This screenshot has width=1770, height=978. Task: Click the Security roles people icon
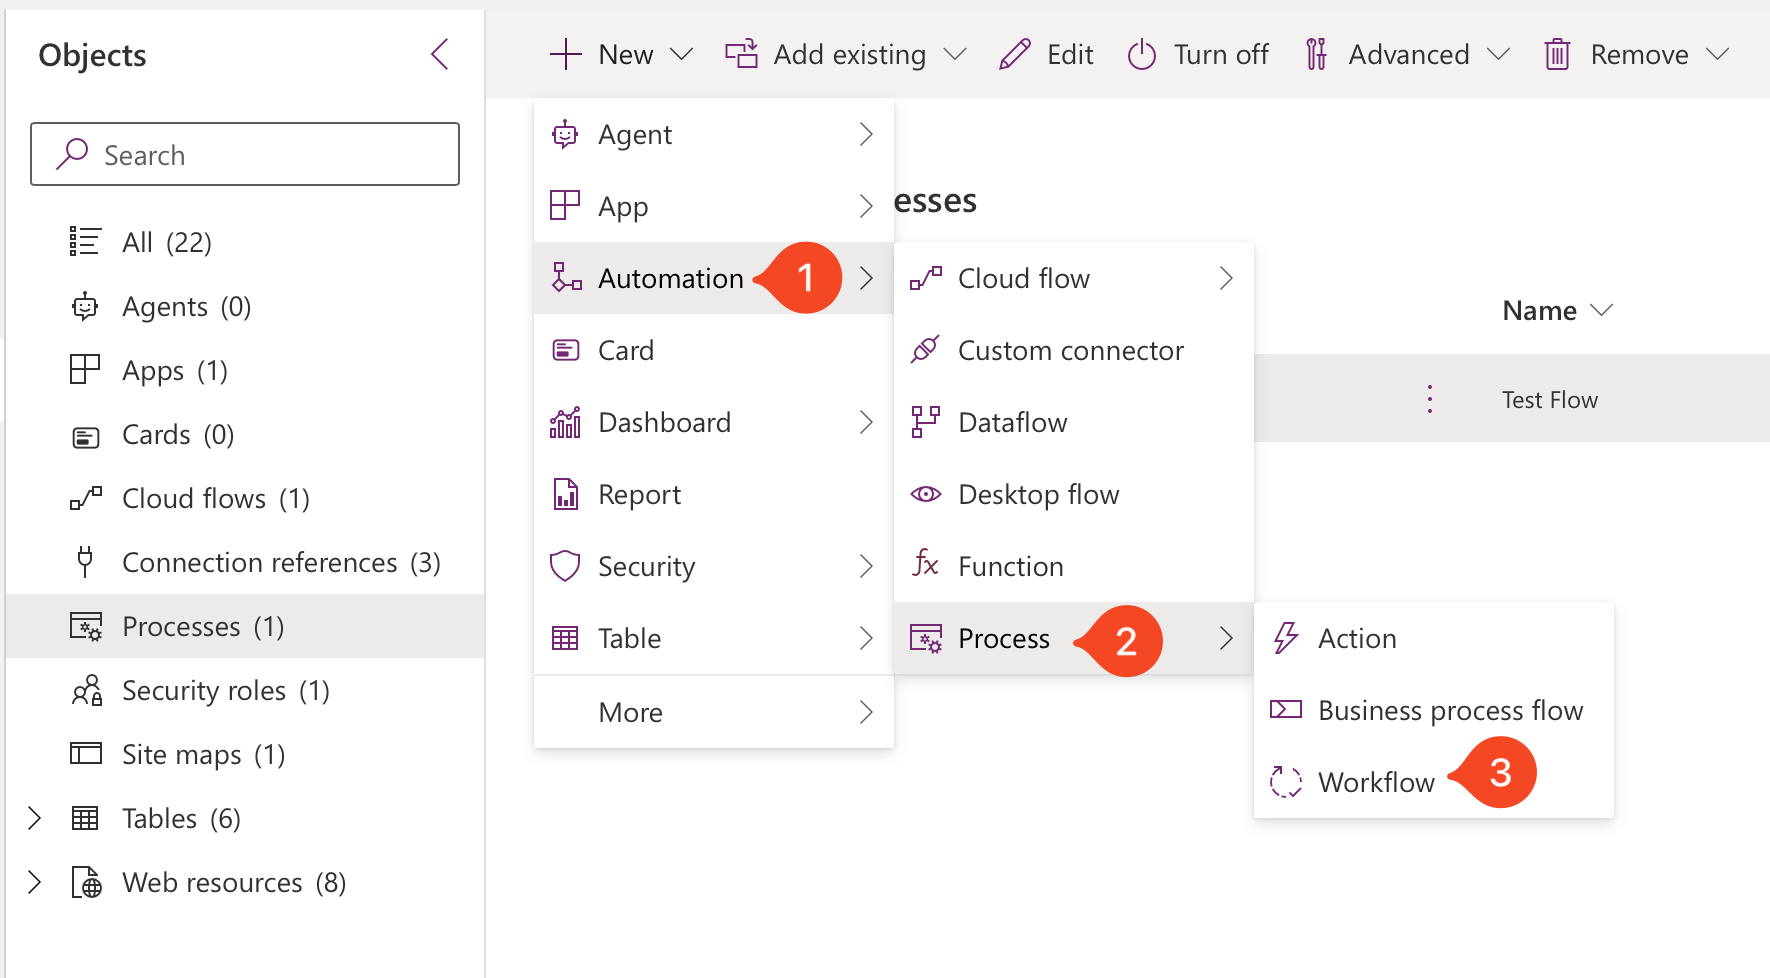pyautogui.click(x=87, y=690)
